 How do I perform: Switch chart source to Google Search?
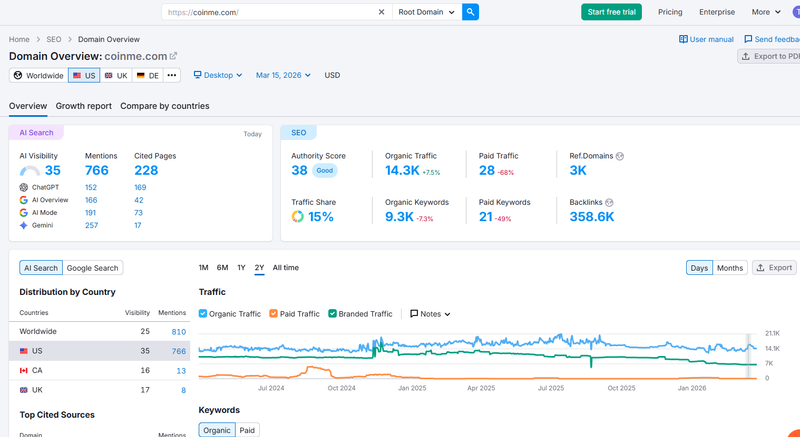pyautogui.click(x=92, y=268)
